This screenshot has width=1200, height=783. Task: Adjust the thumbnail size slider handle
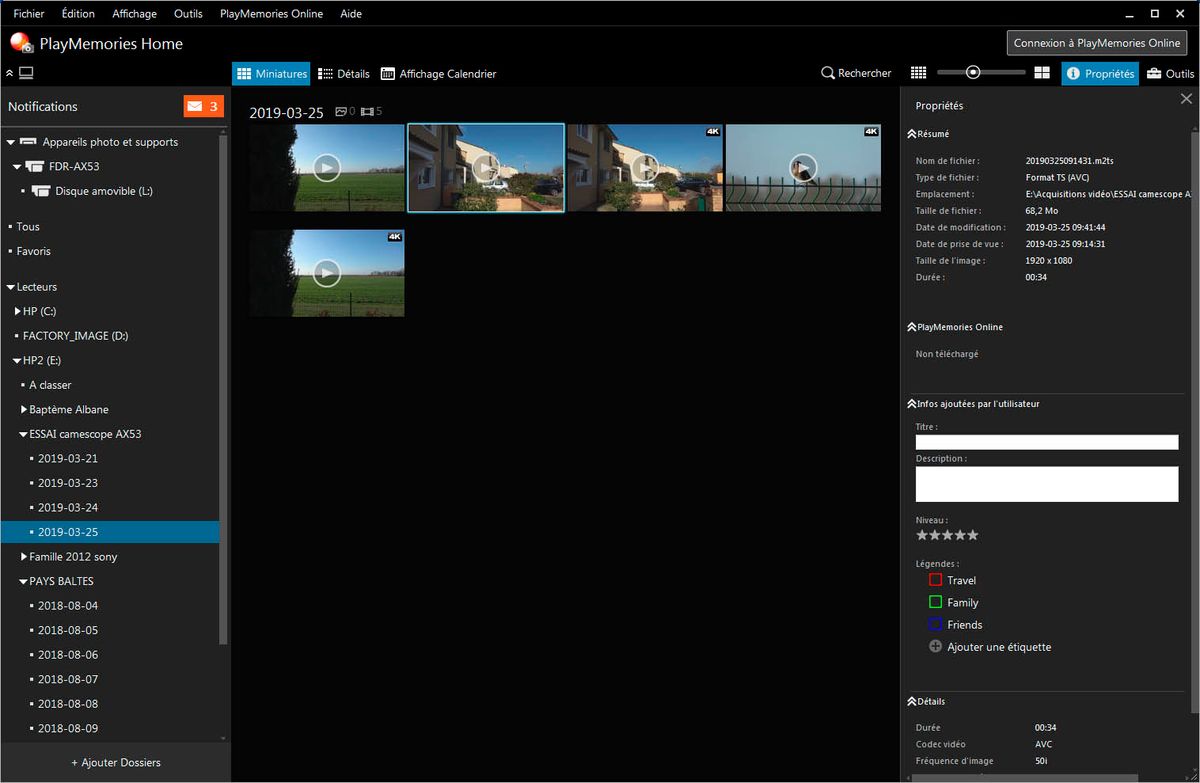click(972, 73)
